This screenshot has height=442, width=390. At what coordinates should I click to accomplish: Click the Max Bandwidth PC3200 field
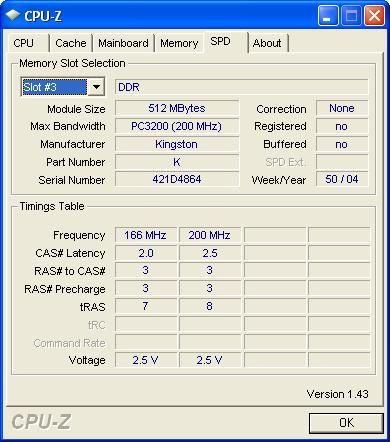tap(177, 126)
